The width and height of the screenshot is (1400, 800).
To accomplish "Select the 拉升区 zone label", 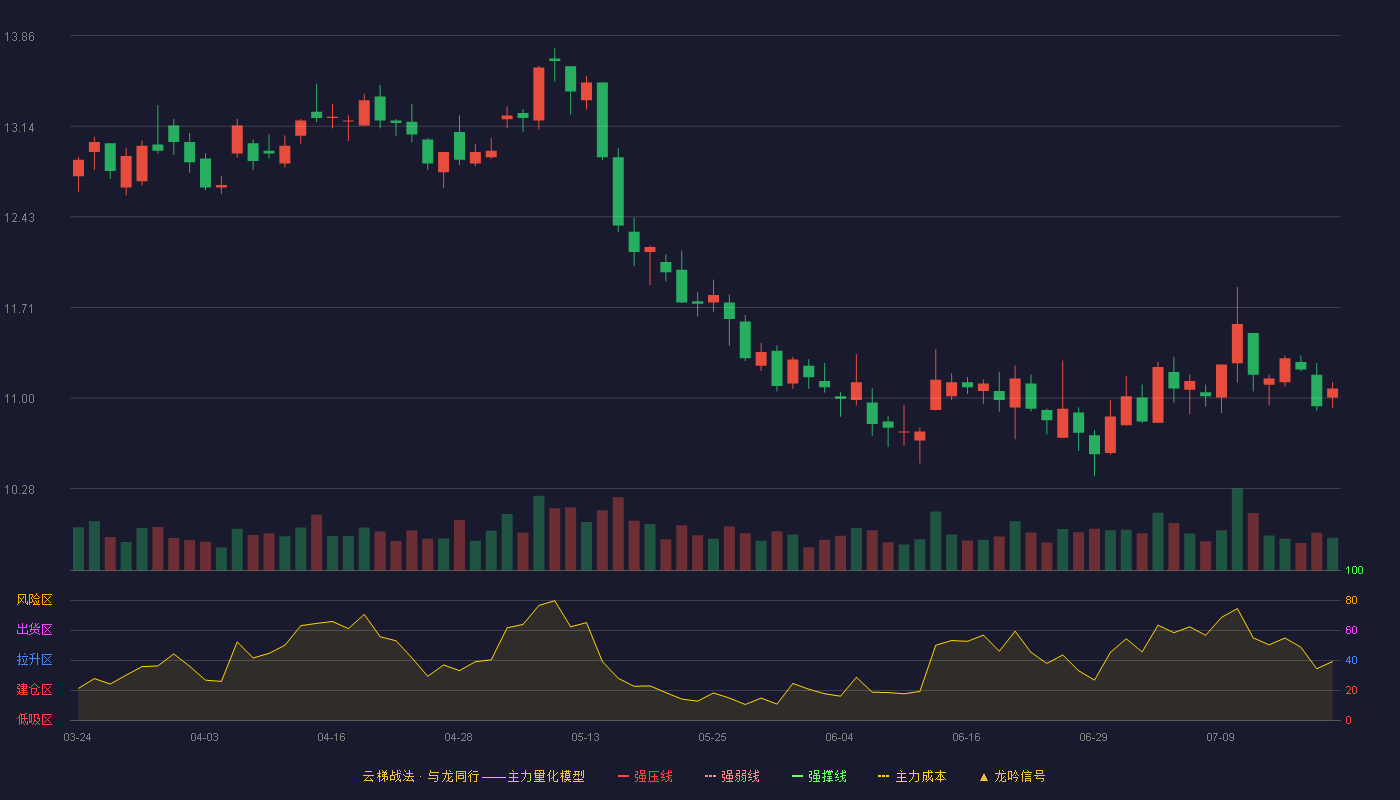I will coord(34,660).
